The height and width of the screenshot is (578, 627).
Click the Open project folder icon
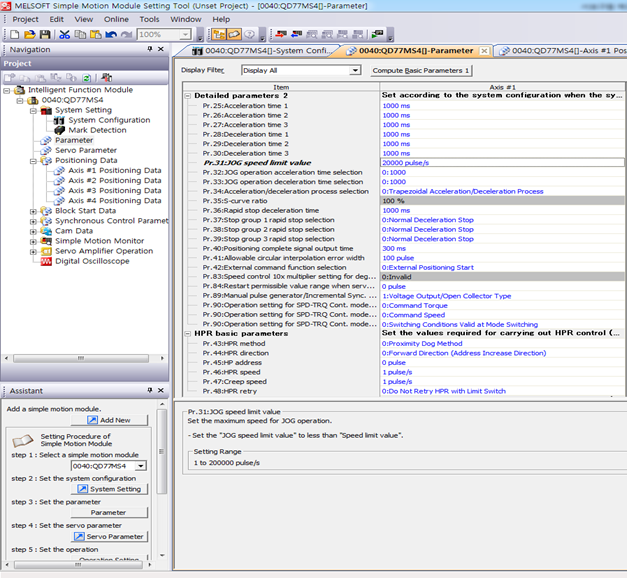(x=30, y=35)
